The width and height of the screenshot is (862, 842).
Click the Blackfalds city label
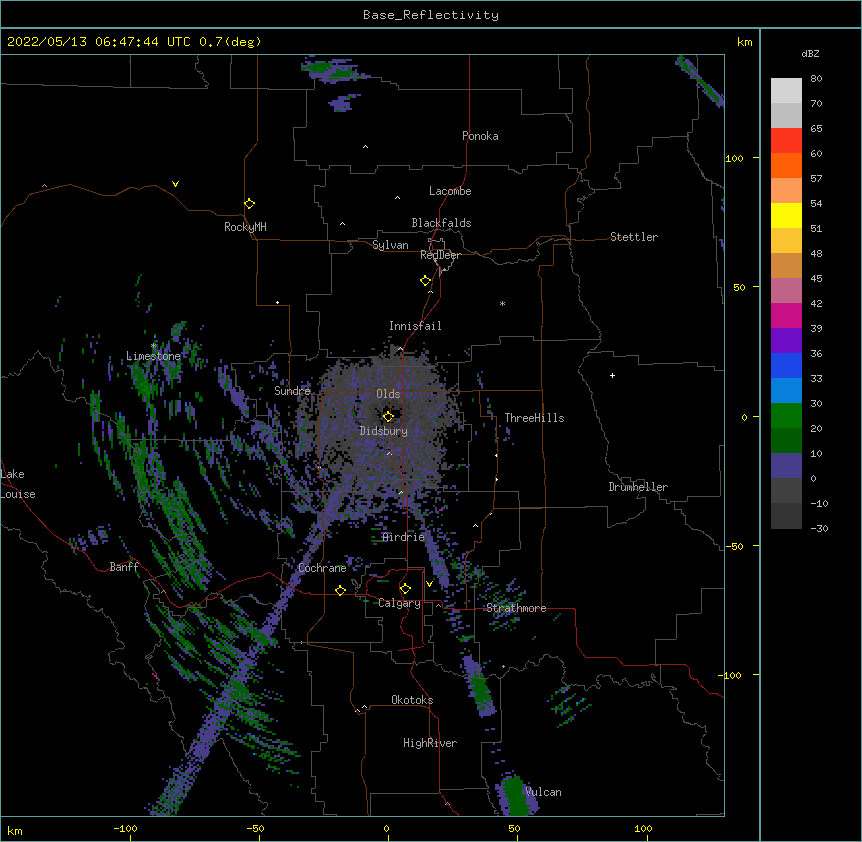tap(441, 223)
